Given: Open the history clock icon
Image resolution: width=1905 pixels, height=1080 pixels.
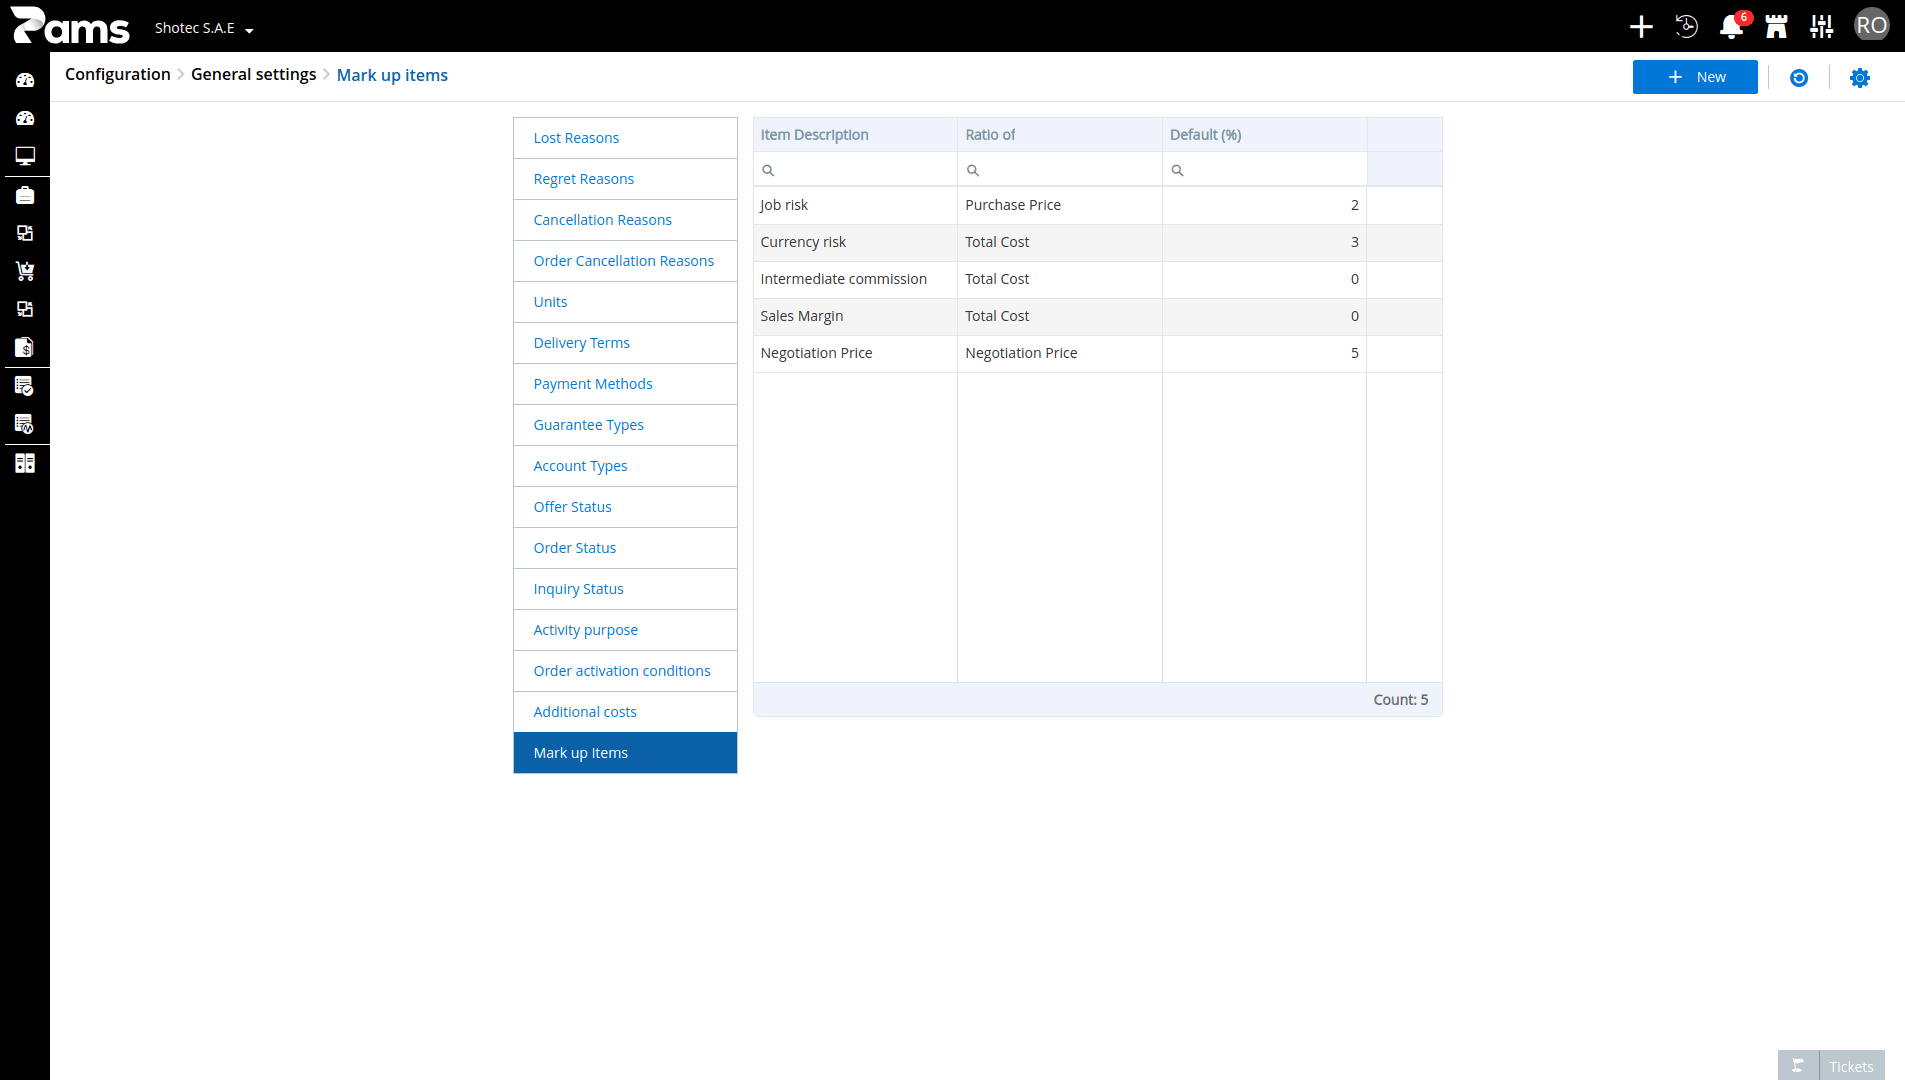Looking at the screenshot, I should click(1686, 27).
